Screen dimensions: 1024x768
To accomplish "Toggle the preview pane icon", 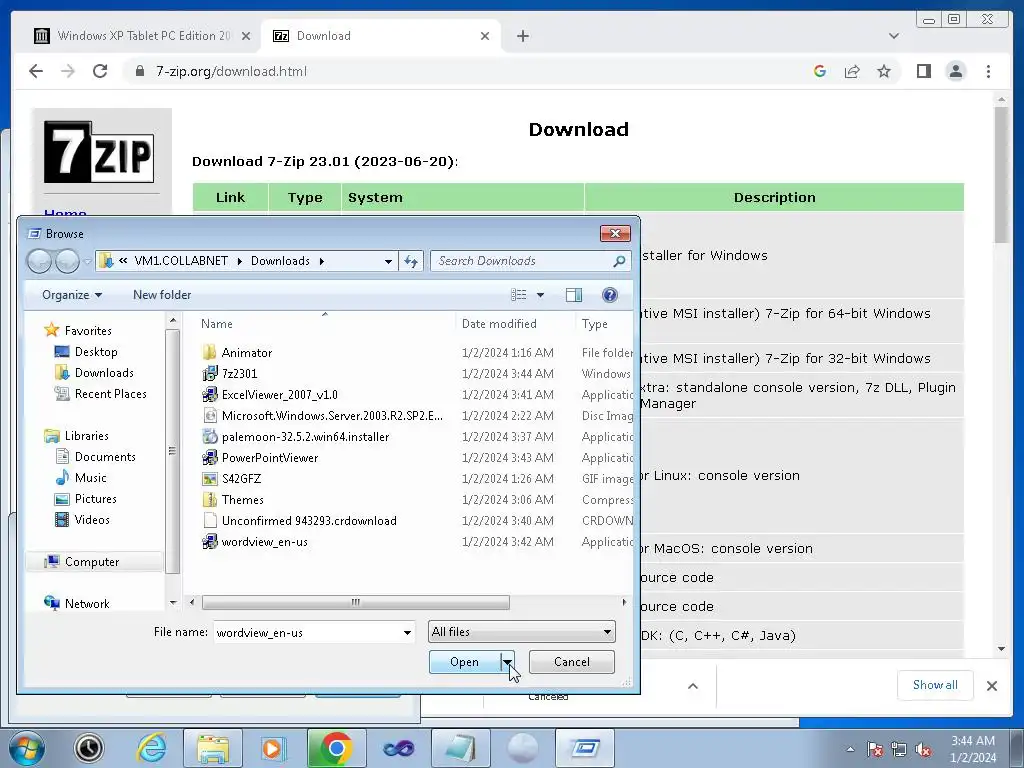I will (x=573, y=295).
